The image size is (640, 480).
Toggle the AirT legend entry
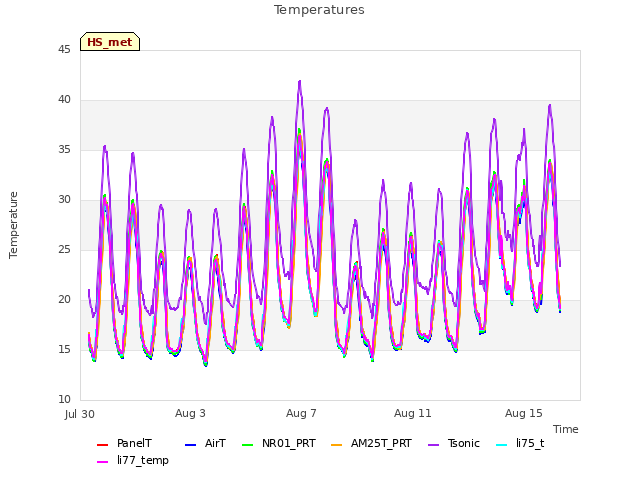(205, 444)
